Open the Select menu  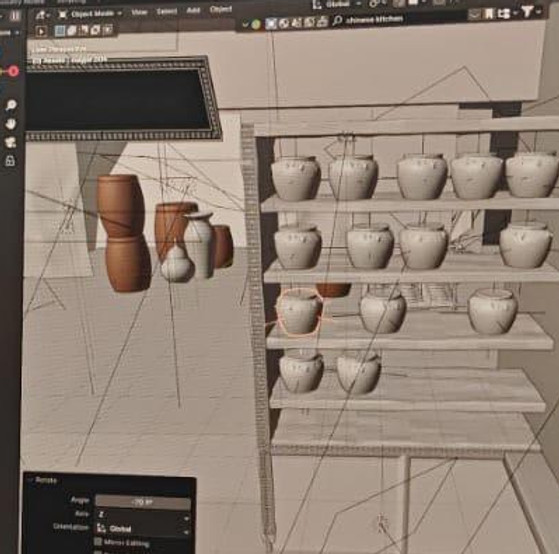coord(166,11)
